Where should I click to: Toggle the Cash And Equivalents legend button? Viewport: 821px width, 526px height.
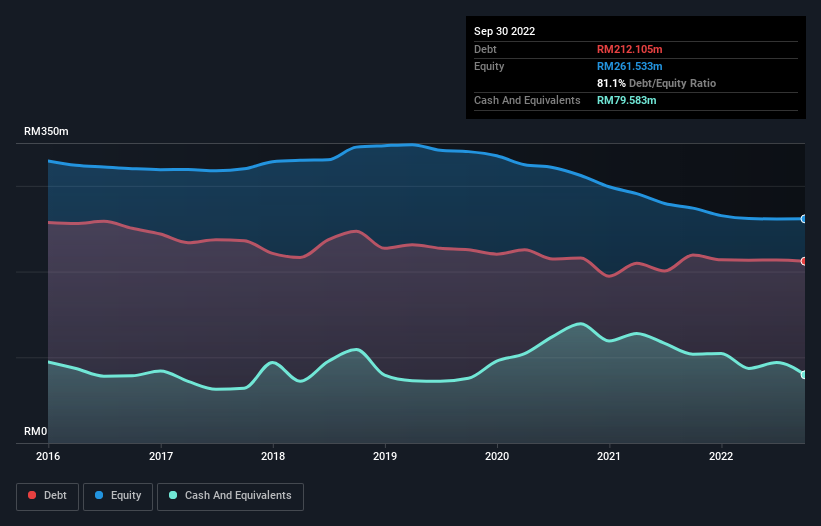point(230,496)
